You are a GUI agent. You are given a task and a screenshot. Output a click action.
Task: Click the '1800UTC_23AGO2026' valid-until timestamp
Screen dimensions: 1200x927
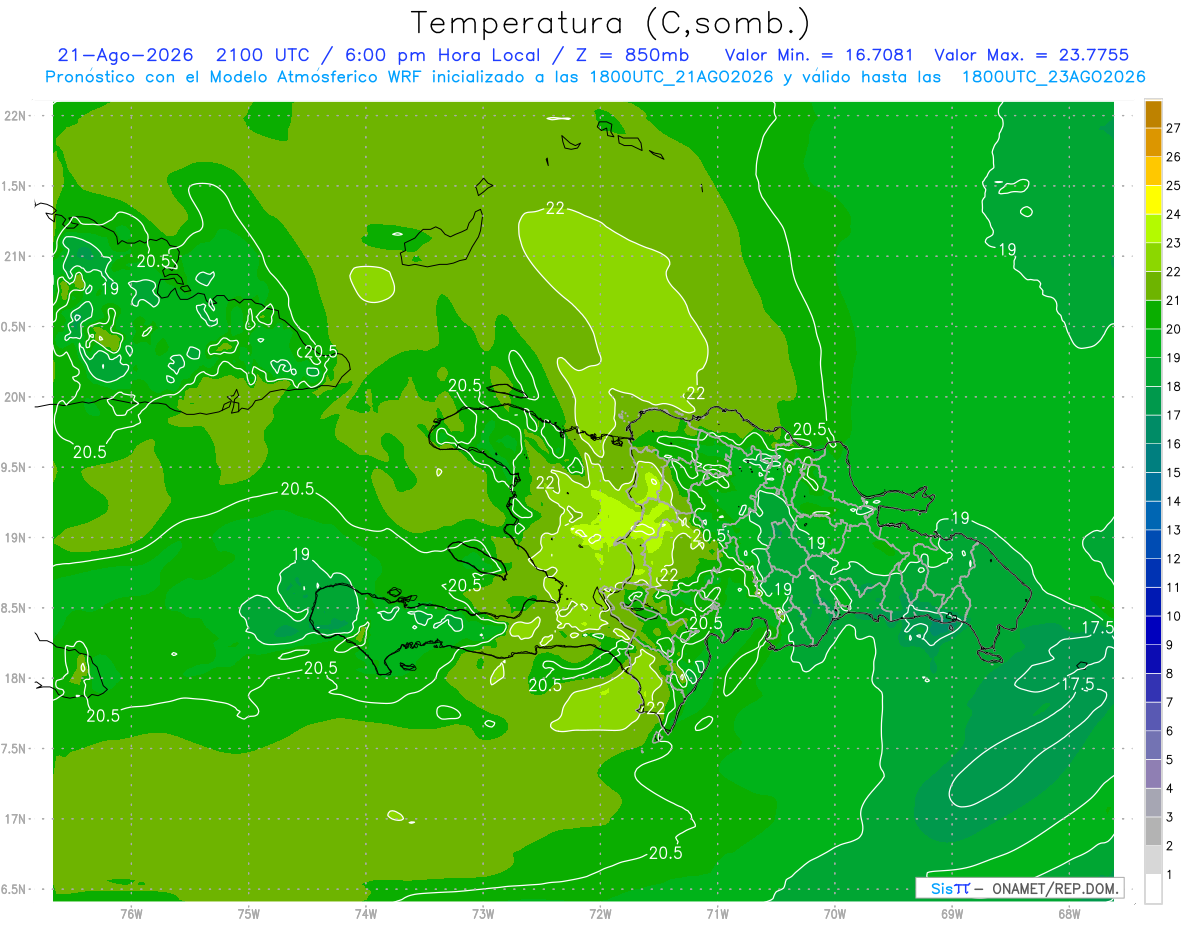tap(1053, 77)
